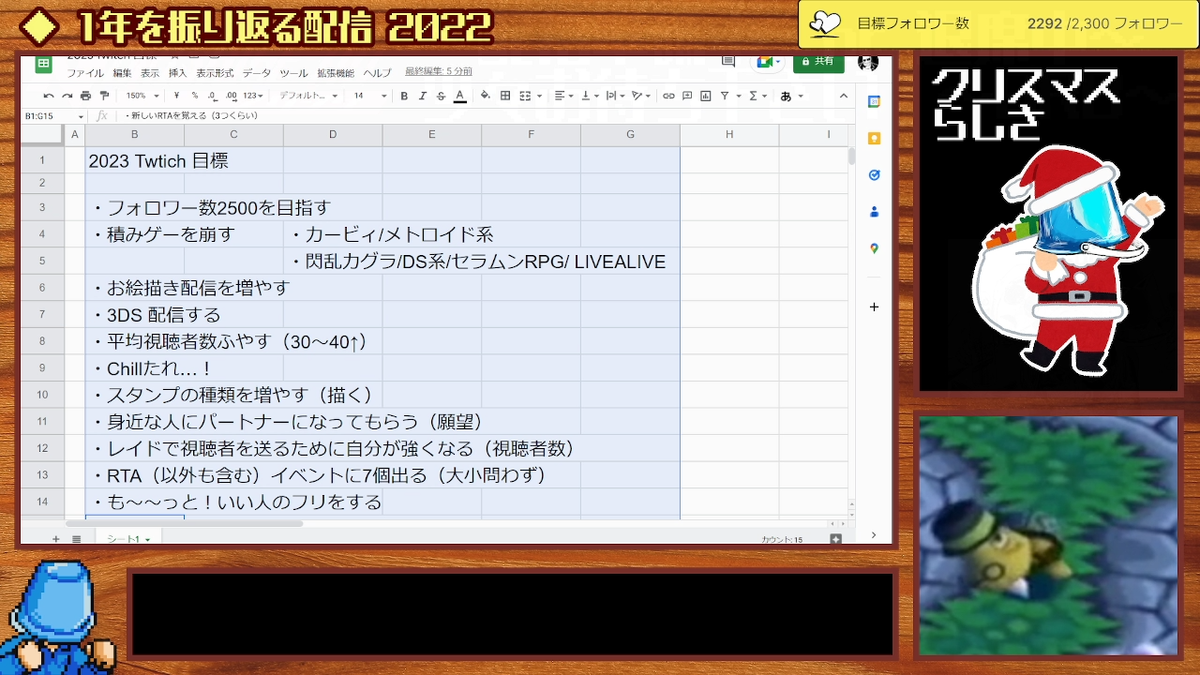Format the selection as percent
The image size is (1200, 675).
[x=196, y=96]
